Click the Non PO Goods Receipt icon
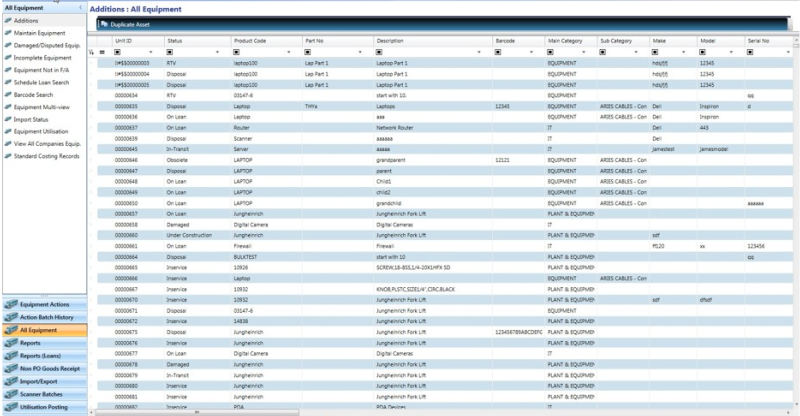 [11, 369]
